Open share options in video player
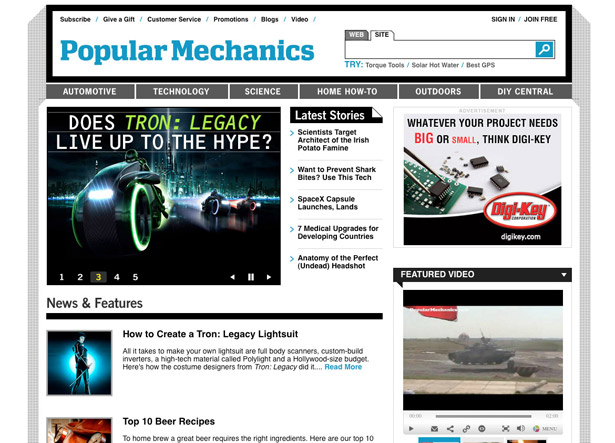This screenshot has height=443, width=615. coord(450,428)
